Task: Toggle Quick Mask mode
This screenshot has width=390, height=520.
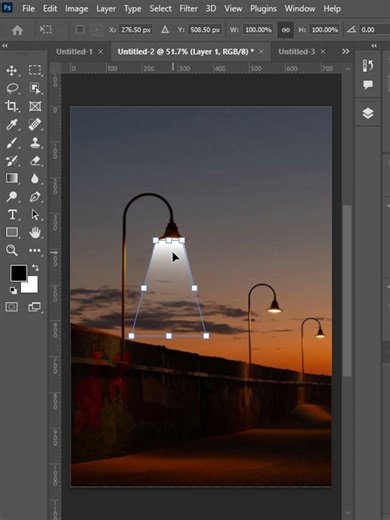Action: click(x=12, y=307)
